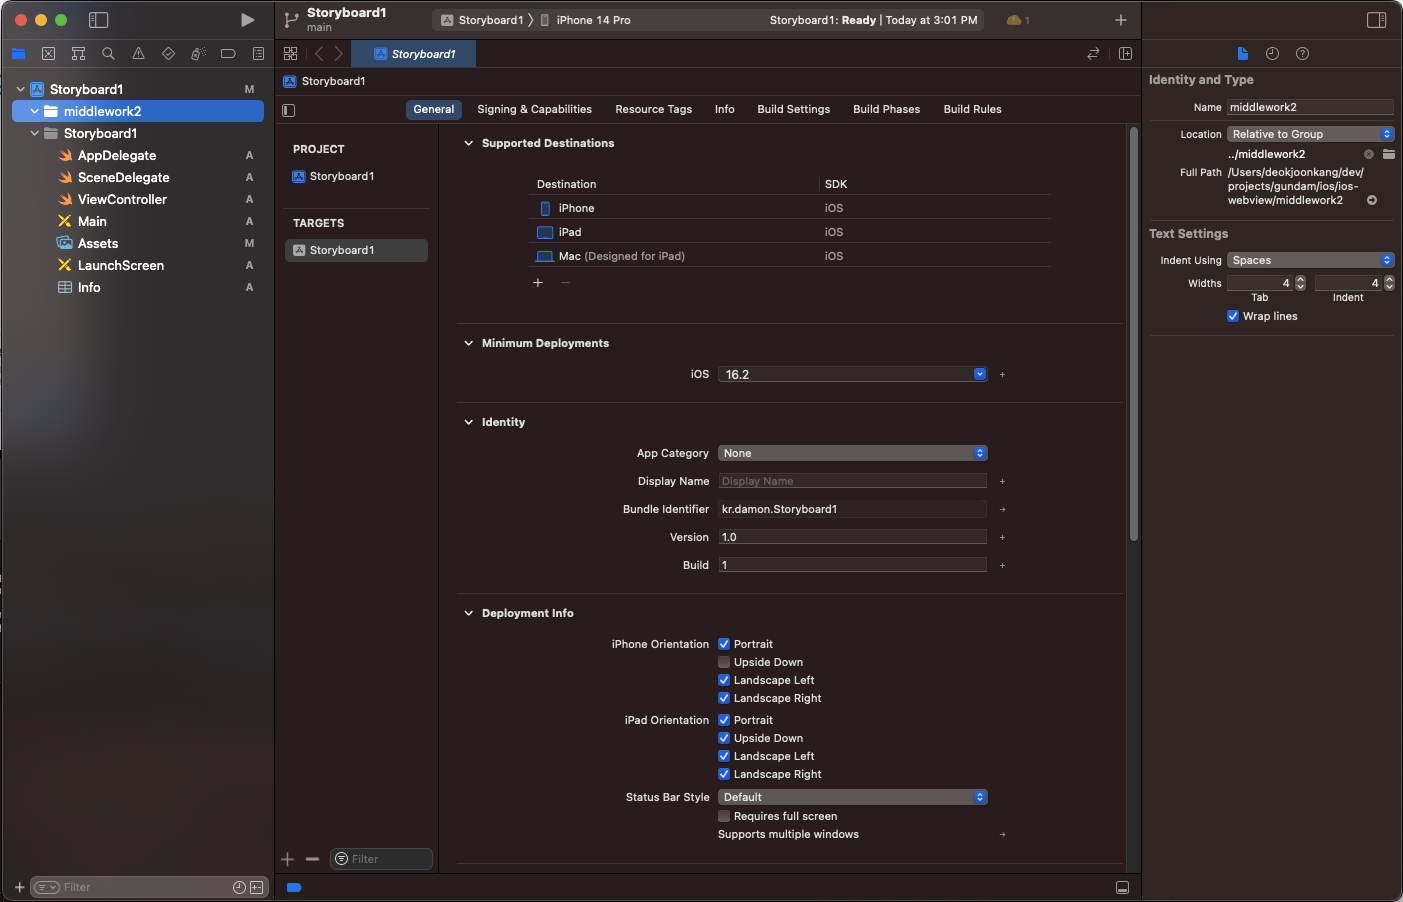The height and width of the screenshot is (902, 1403).
Task: Switch to Resource Tags tab
Action: 653,109
